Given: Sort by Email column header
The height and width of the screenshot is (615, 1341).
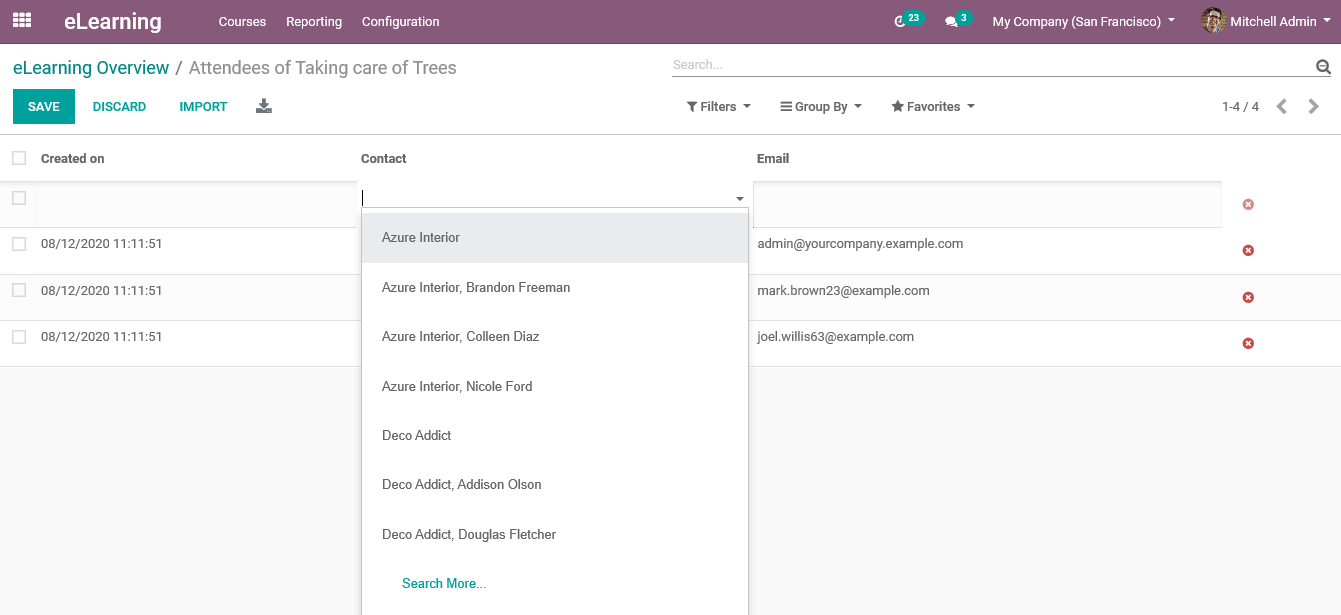Looking at the screenshot, I should (773, 158).
